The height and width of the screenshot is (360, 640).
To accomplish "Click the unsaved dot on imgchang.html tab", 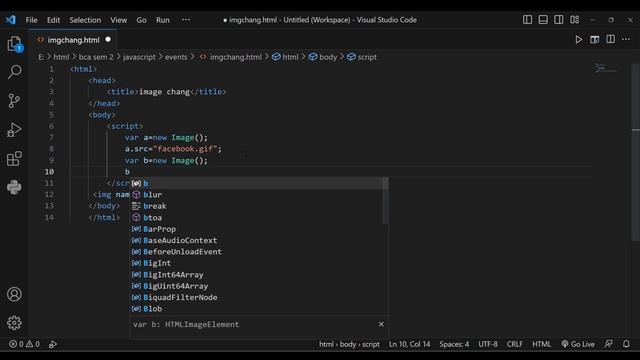I will coord(108,40).
